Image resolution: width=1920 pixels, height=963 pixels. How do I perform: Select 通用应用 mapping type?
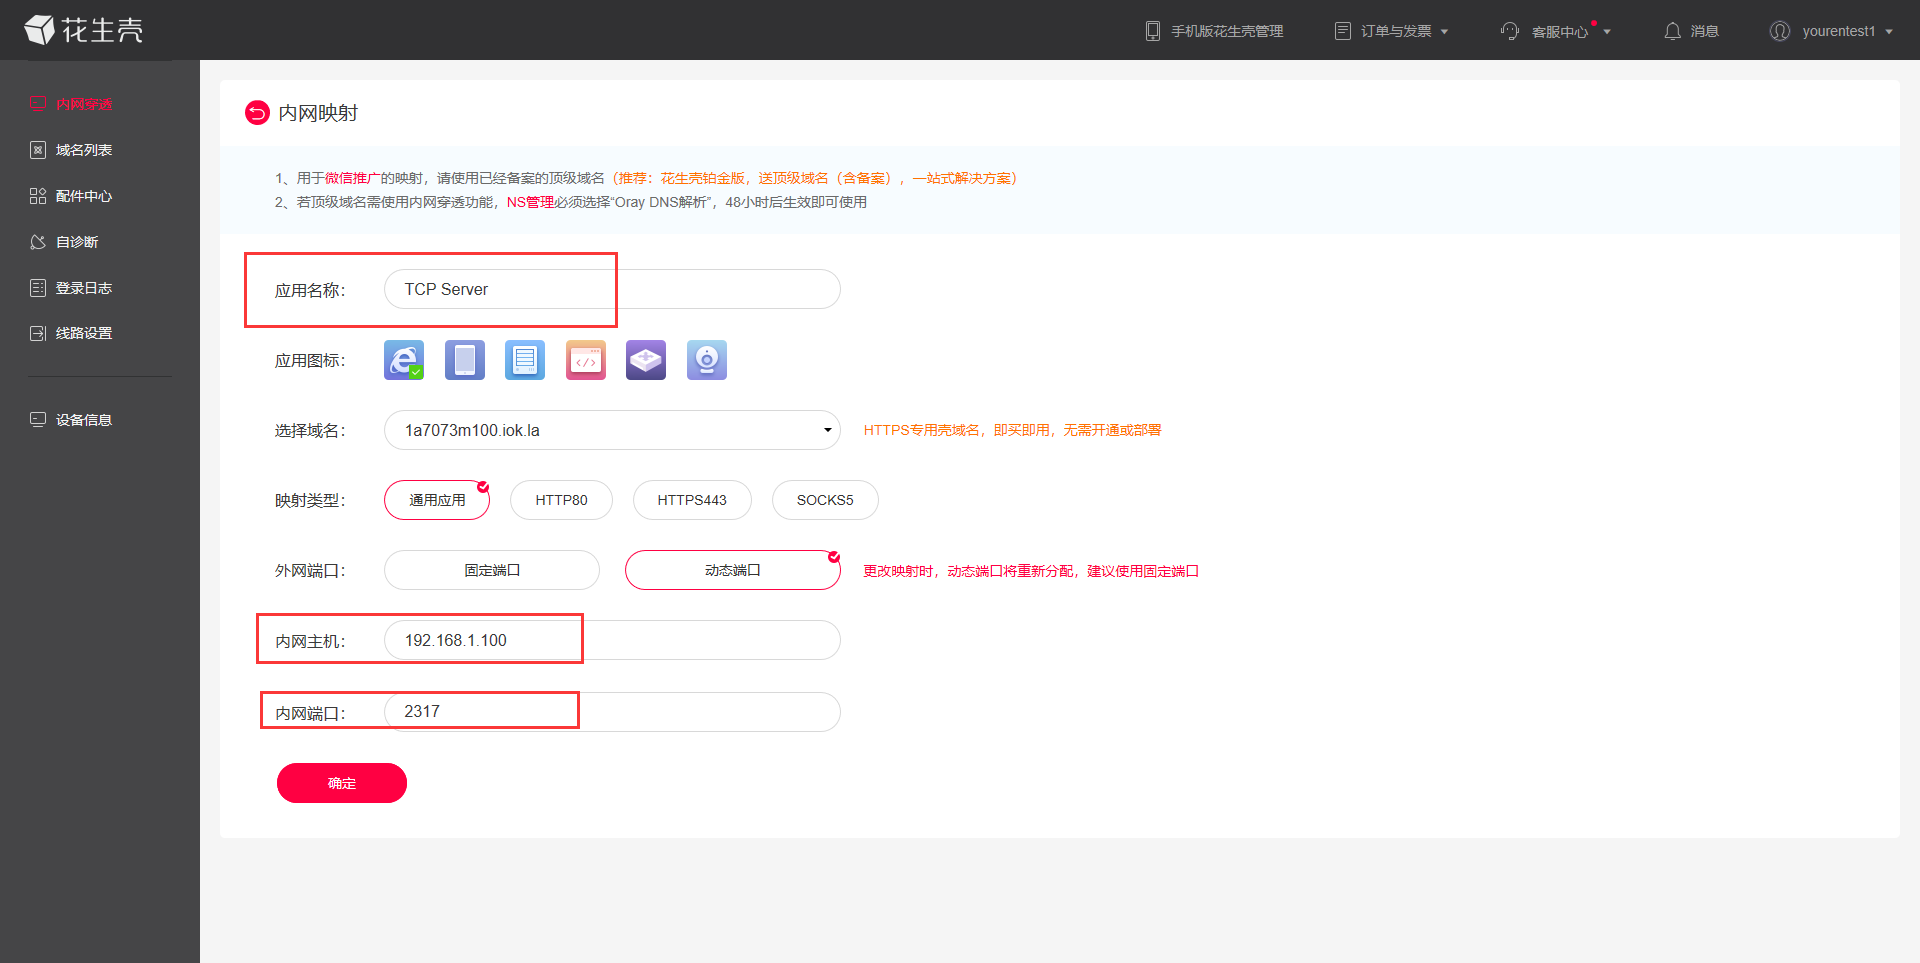coord(437,500)
